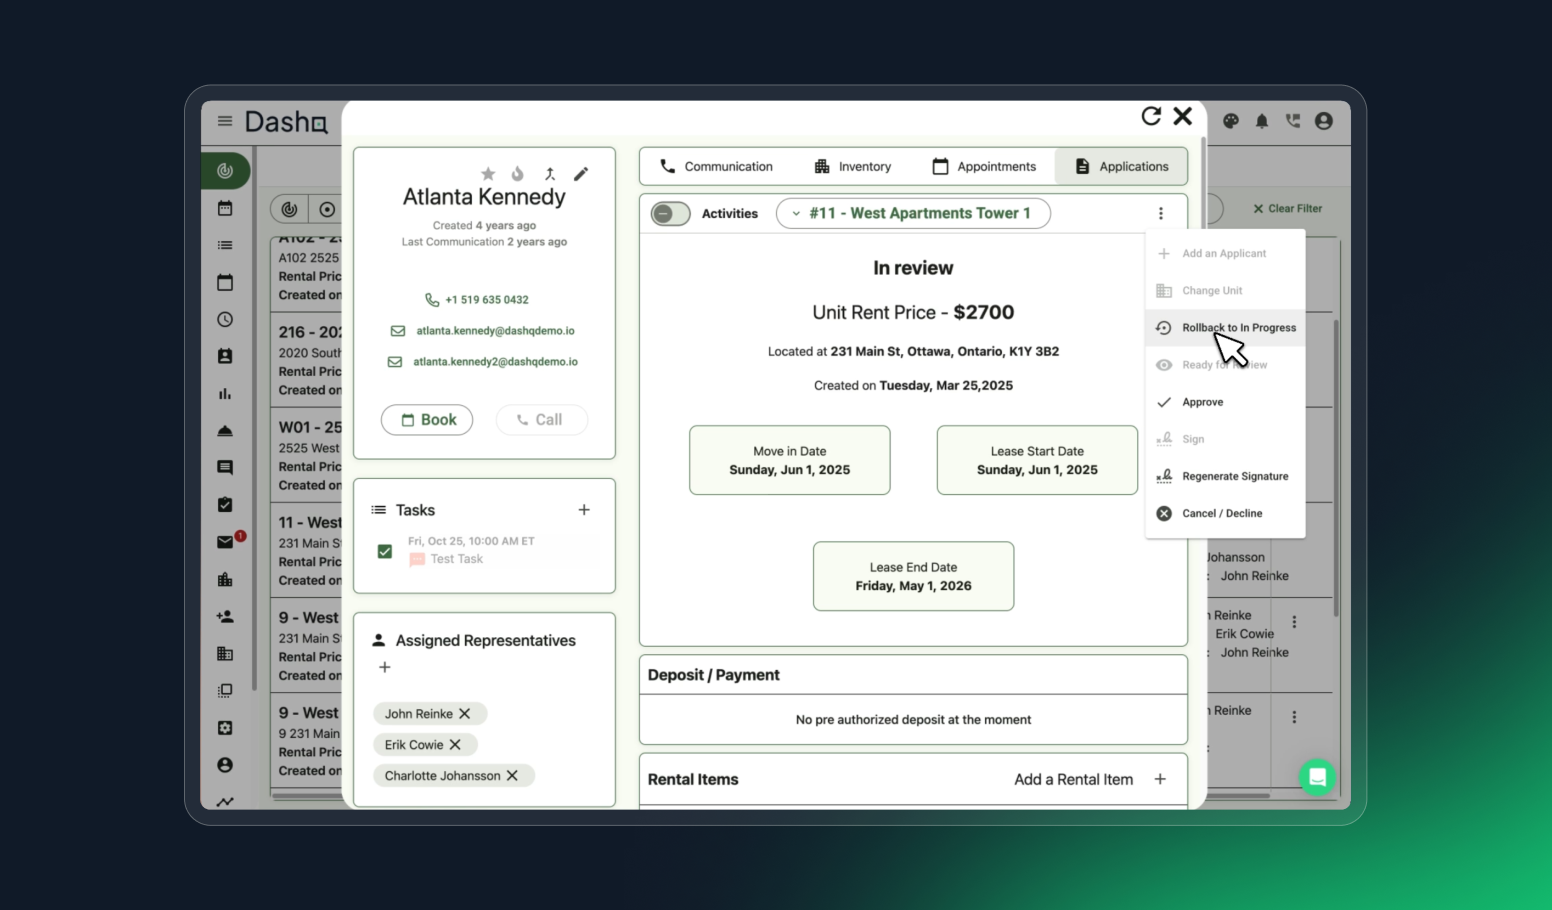The height and width of the screenshot is (910, 1552).
Task: Choose Rollback to In Progress from the menu
Action: point(1239,327)
